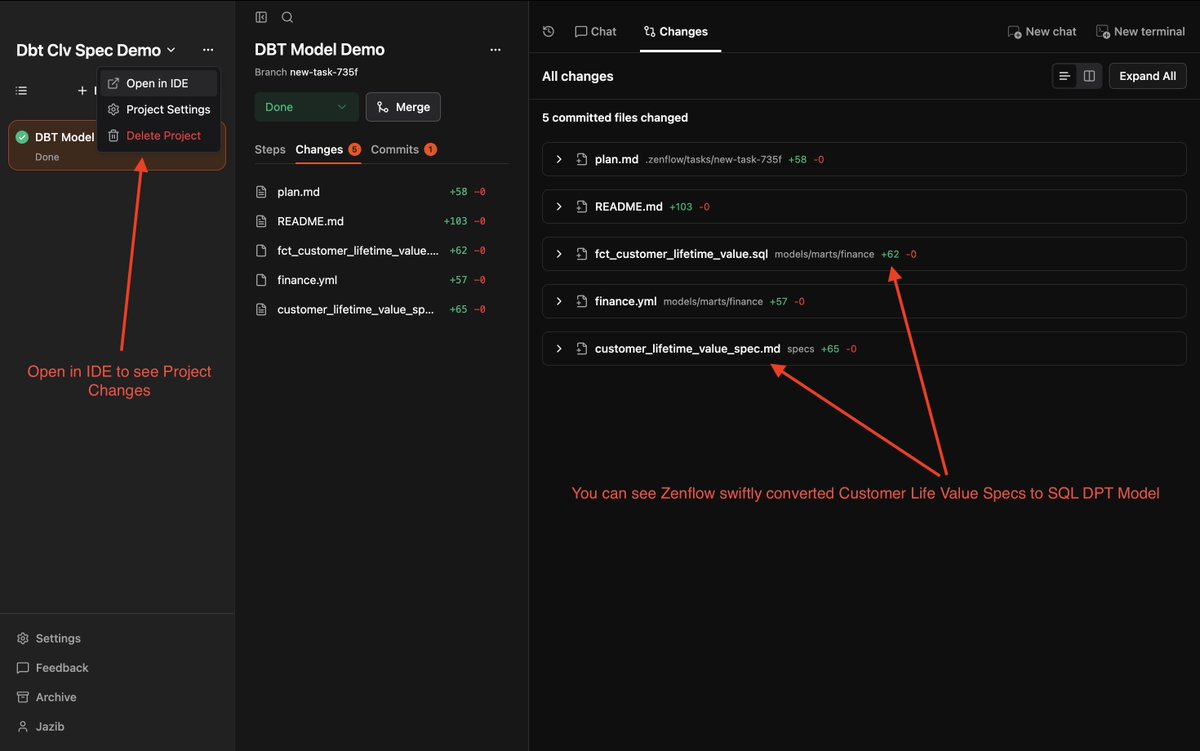Click the Merge branch button with git icon
The width and height of the screenshot is (1200, 751).
point(403,107)
